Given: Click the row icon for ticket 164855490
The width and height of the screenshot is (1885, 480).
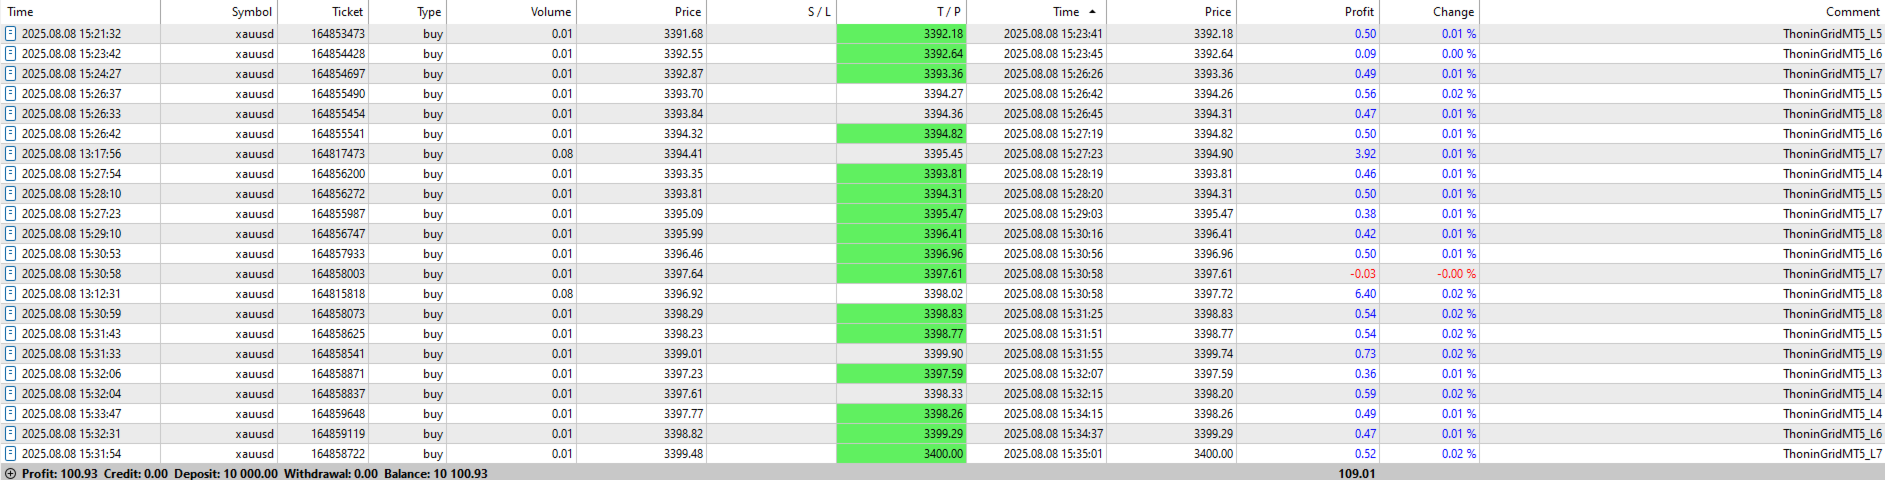Looking at the screenshot, I should pos(11,94).
